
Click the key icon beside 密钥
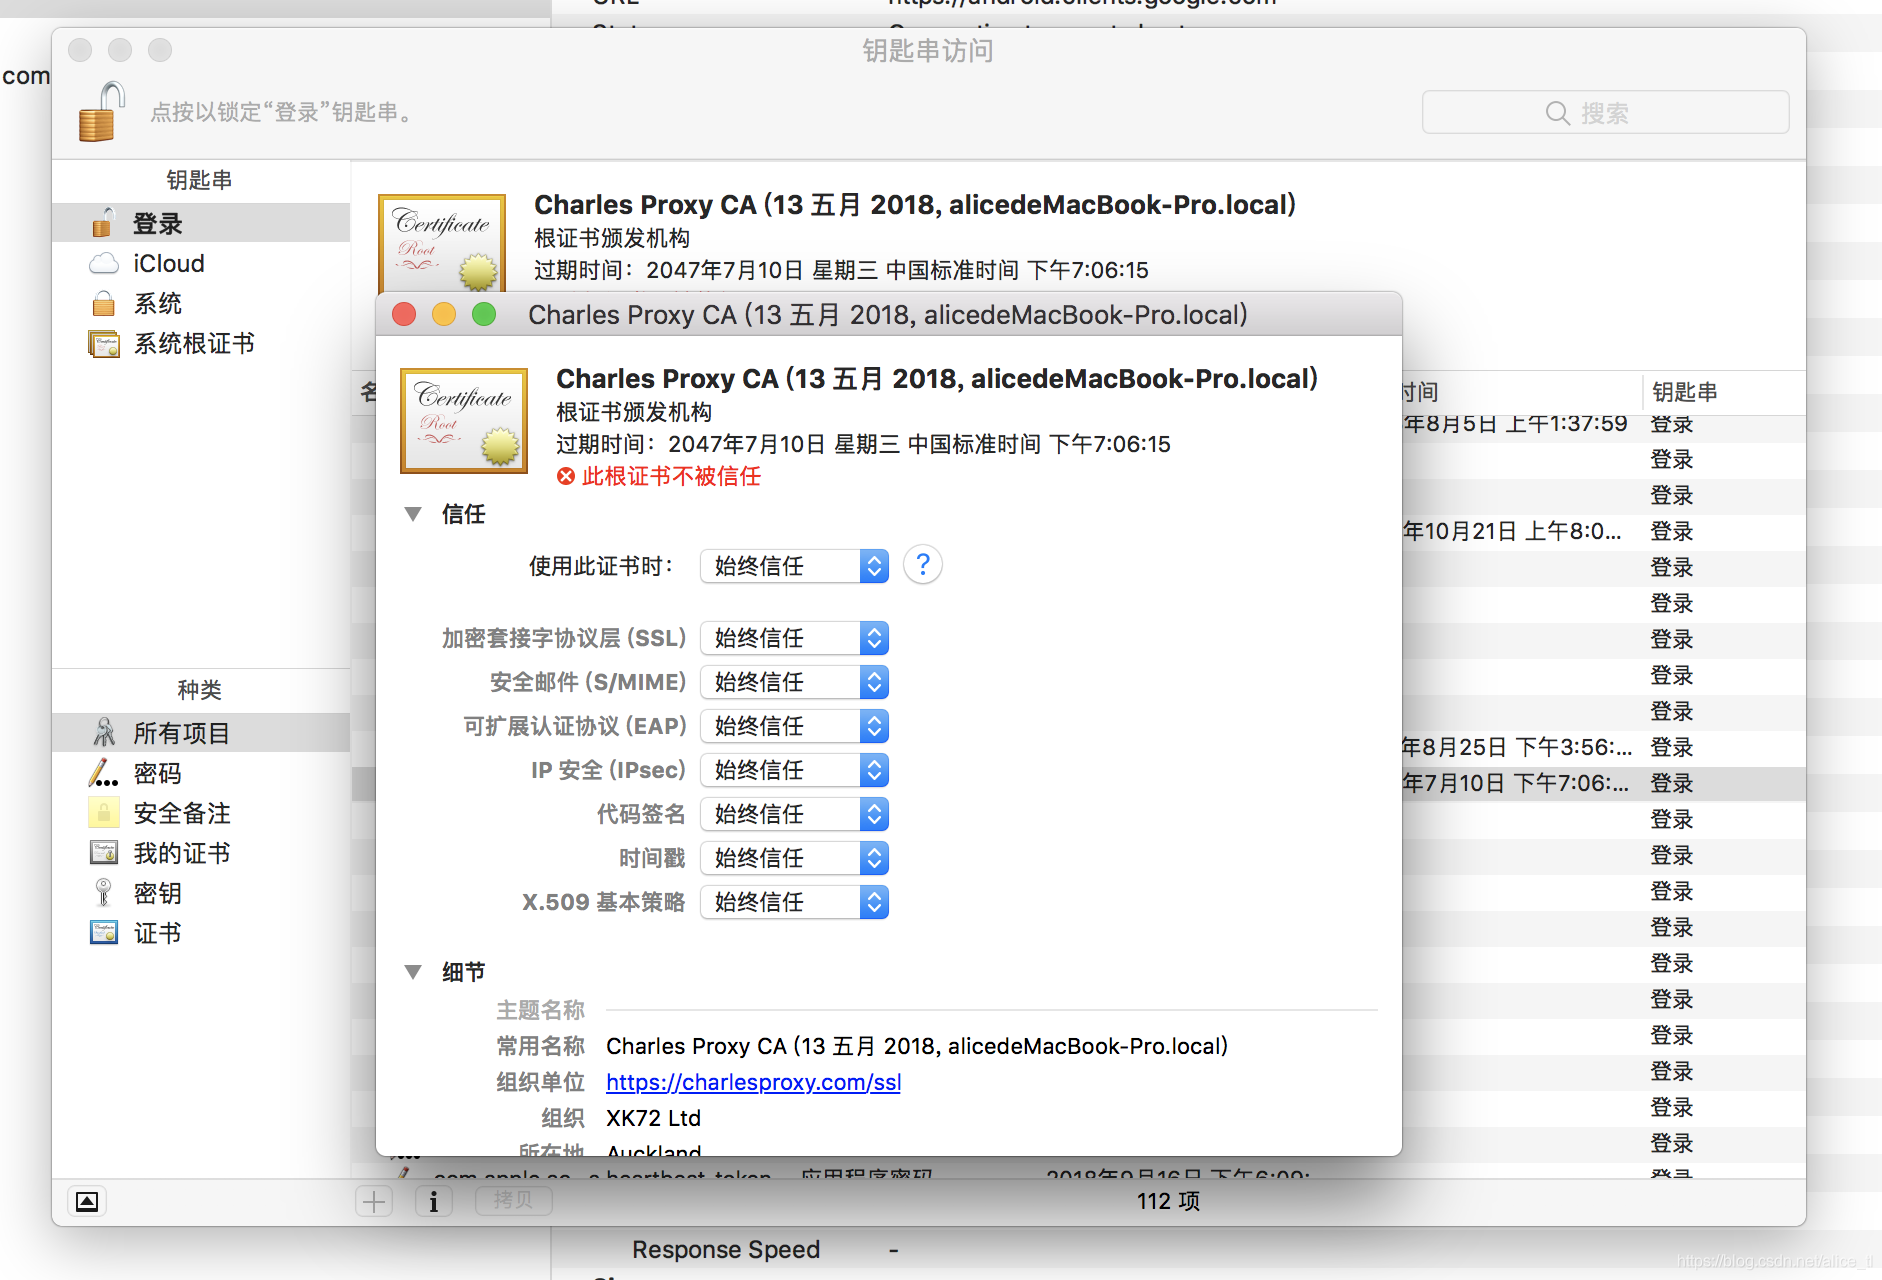click(104, 892)
